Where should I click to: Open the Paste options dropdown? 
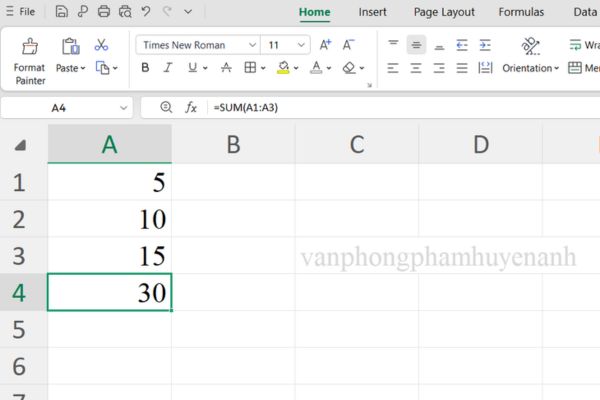(x=71, y=68)
